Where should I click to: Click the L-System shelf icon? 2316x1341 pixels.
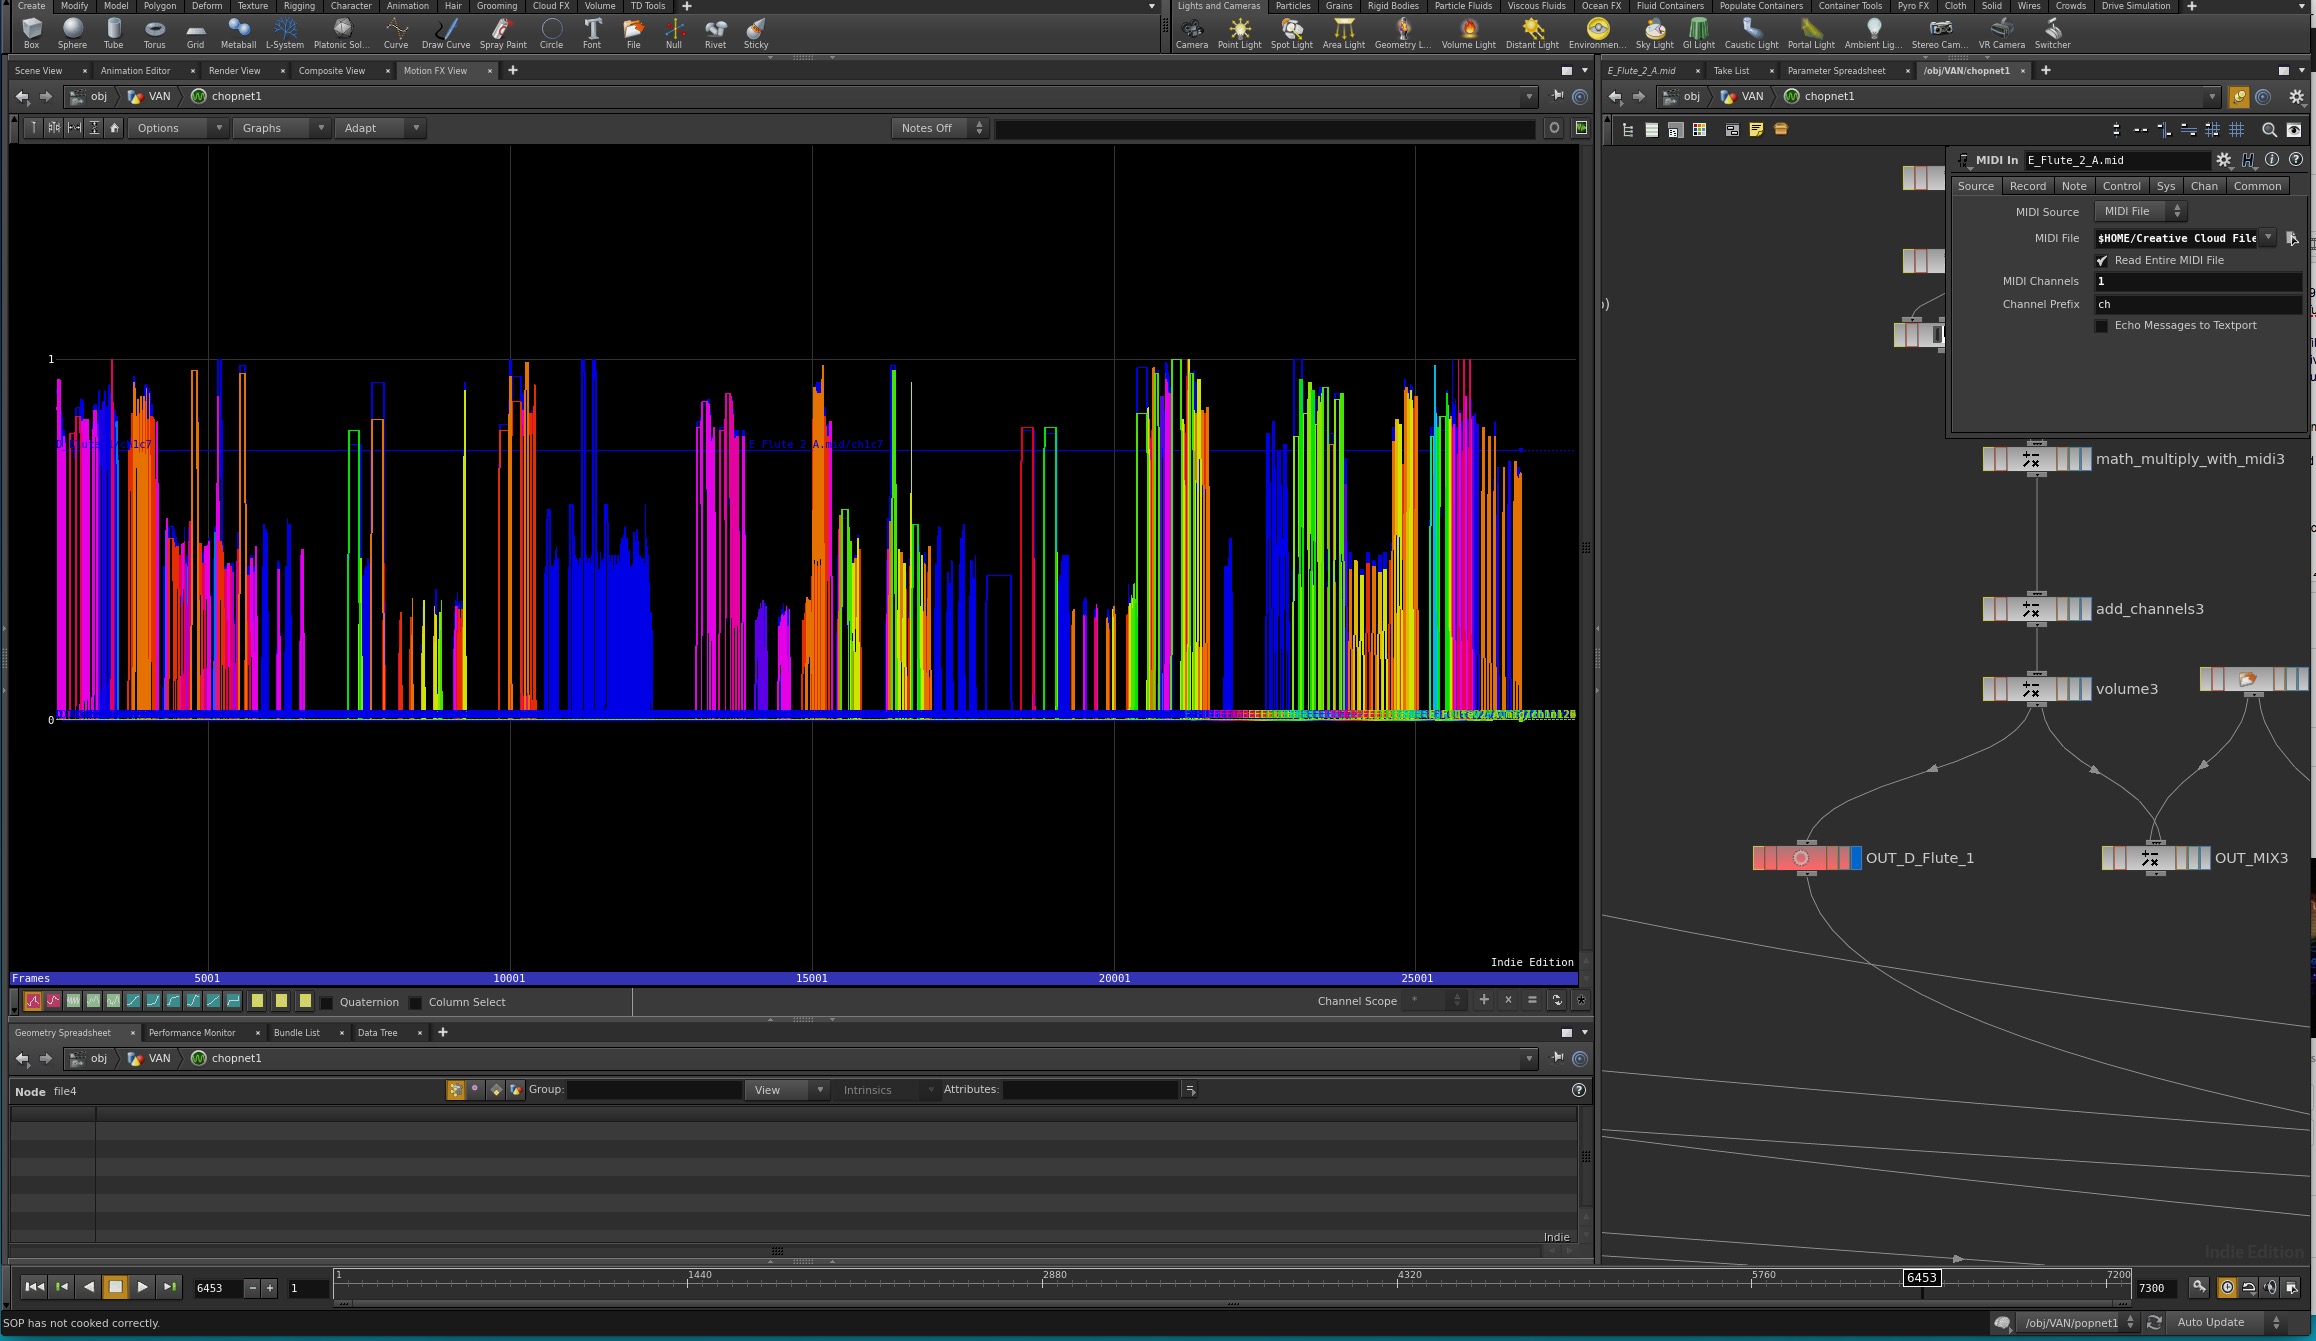coord(285,33)
